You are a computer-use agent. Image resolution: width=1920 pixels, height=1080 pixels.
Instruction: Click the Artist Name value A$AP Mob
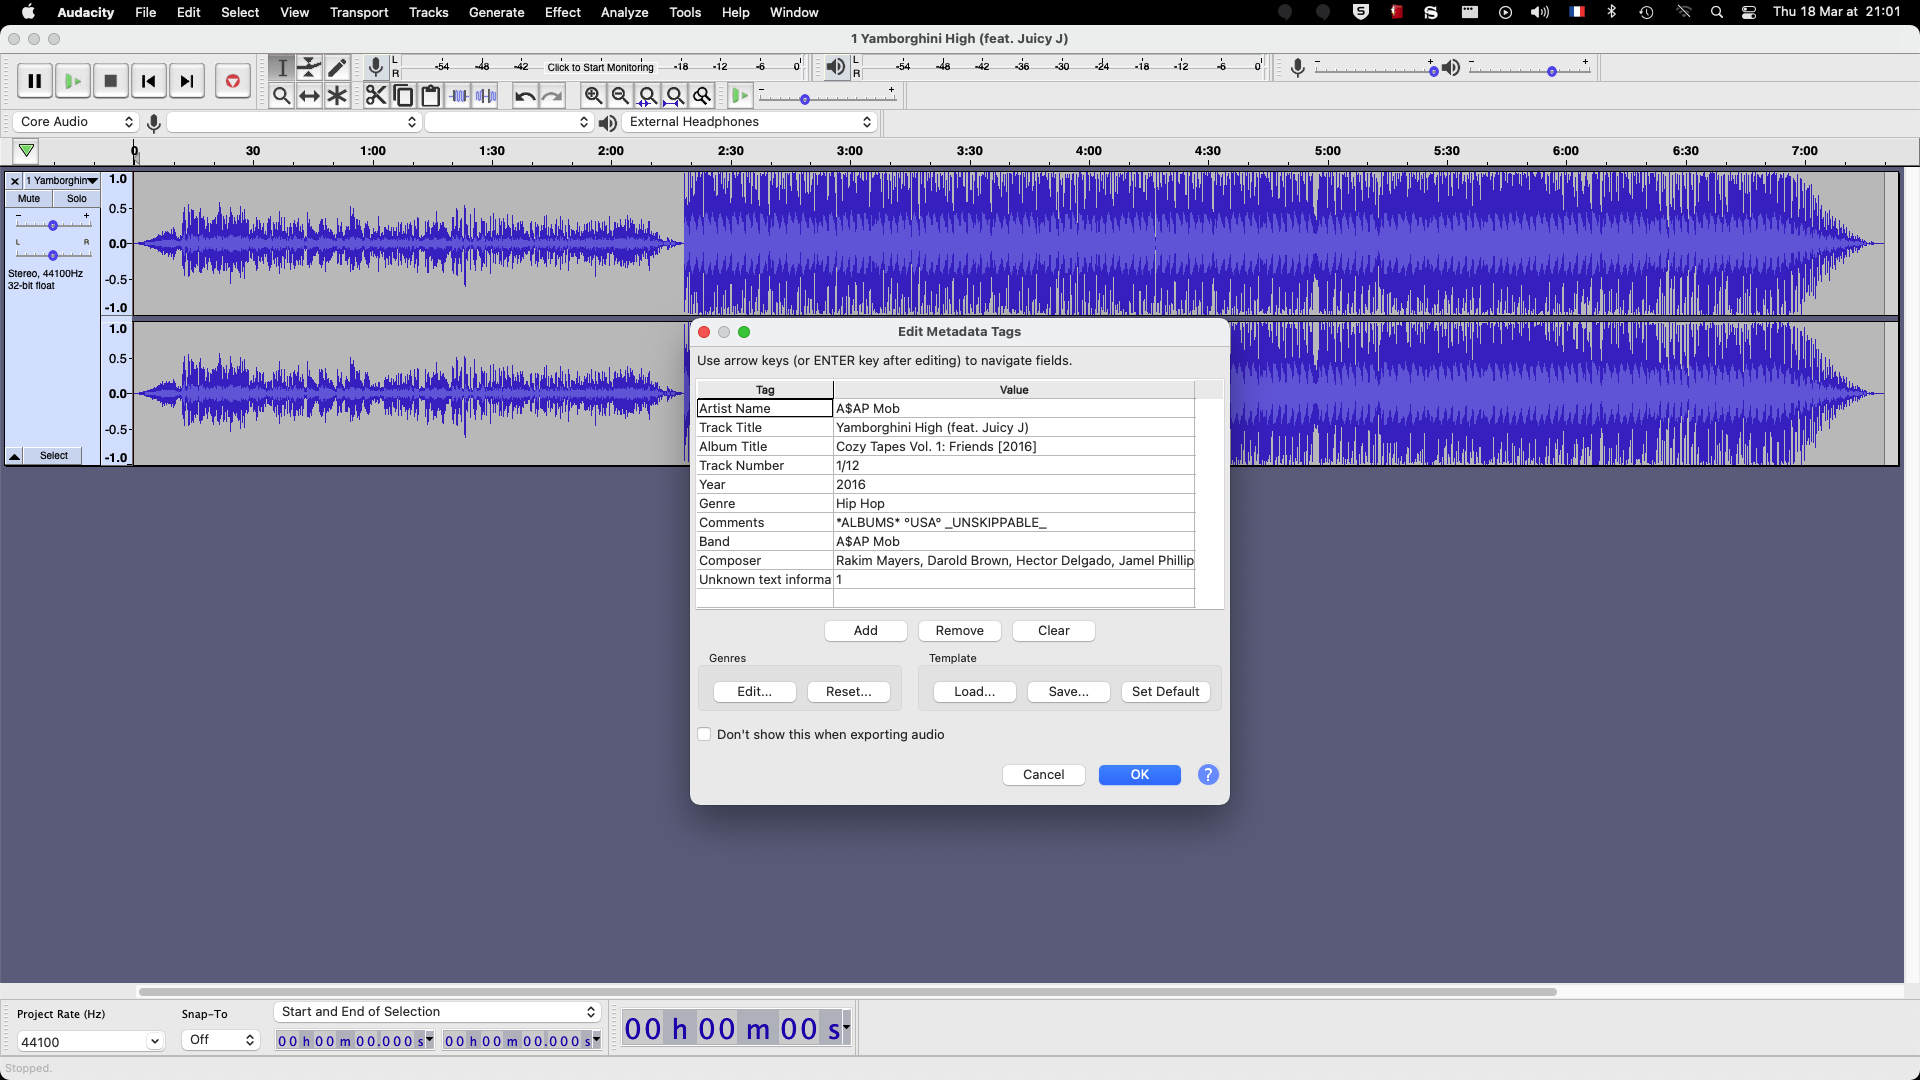[x=1014, y=409]
